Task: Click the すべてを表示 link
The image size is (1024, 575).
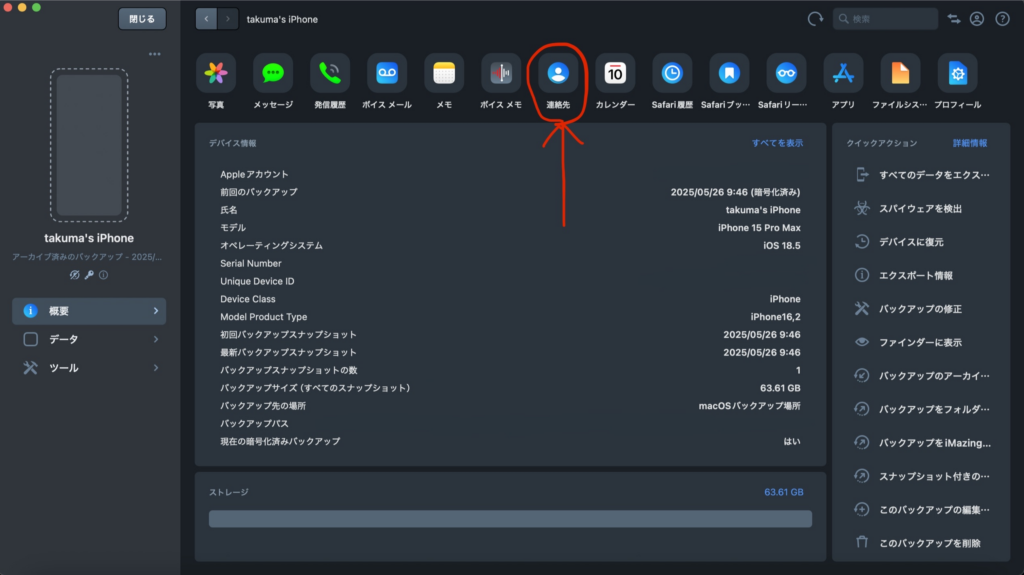Action: (777, 143)
